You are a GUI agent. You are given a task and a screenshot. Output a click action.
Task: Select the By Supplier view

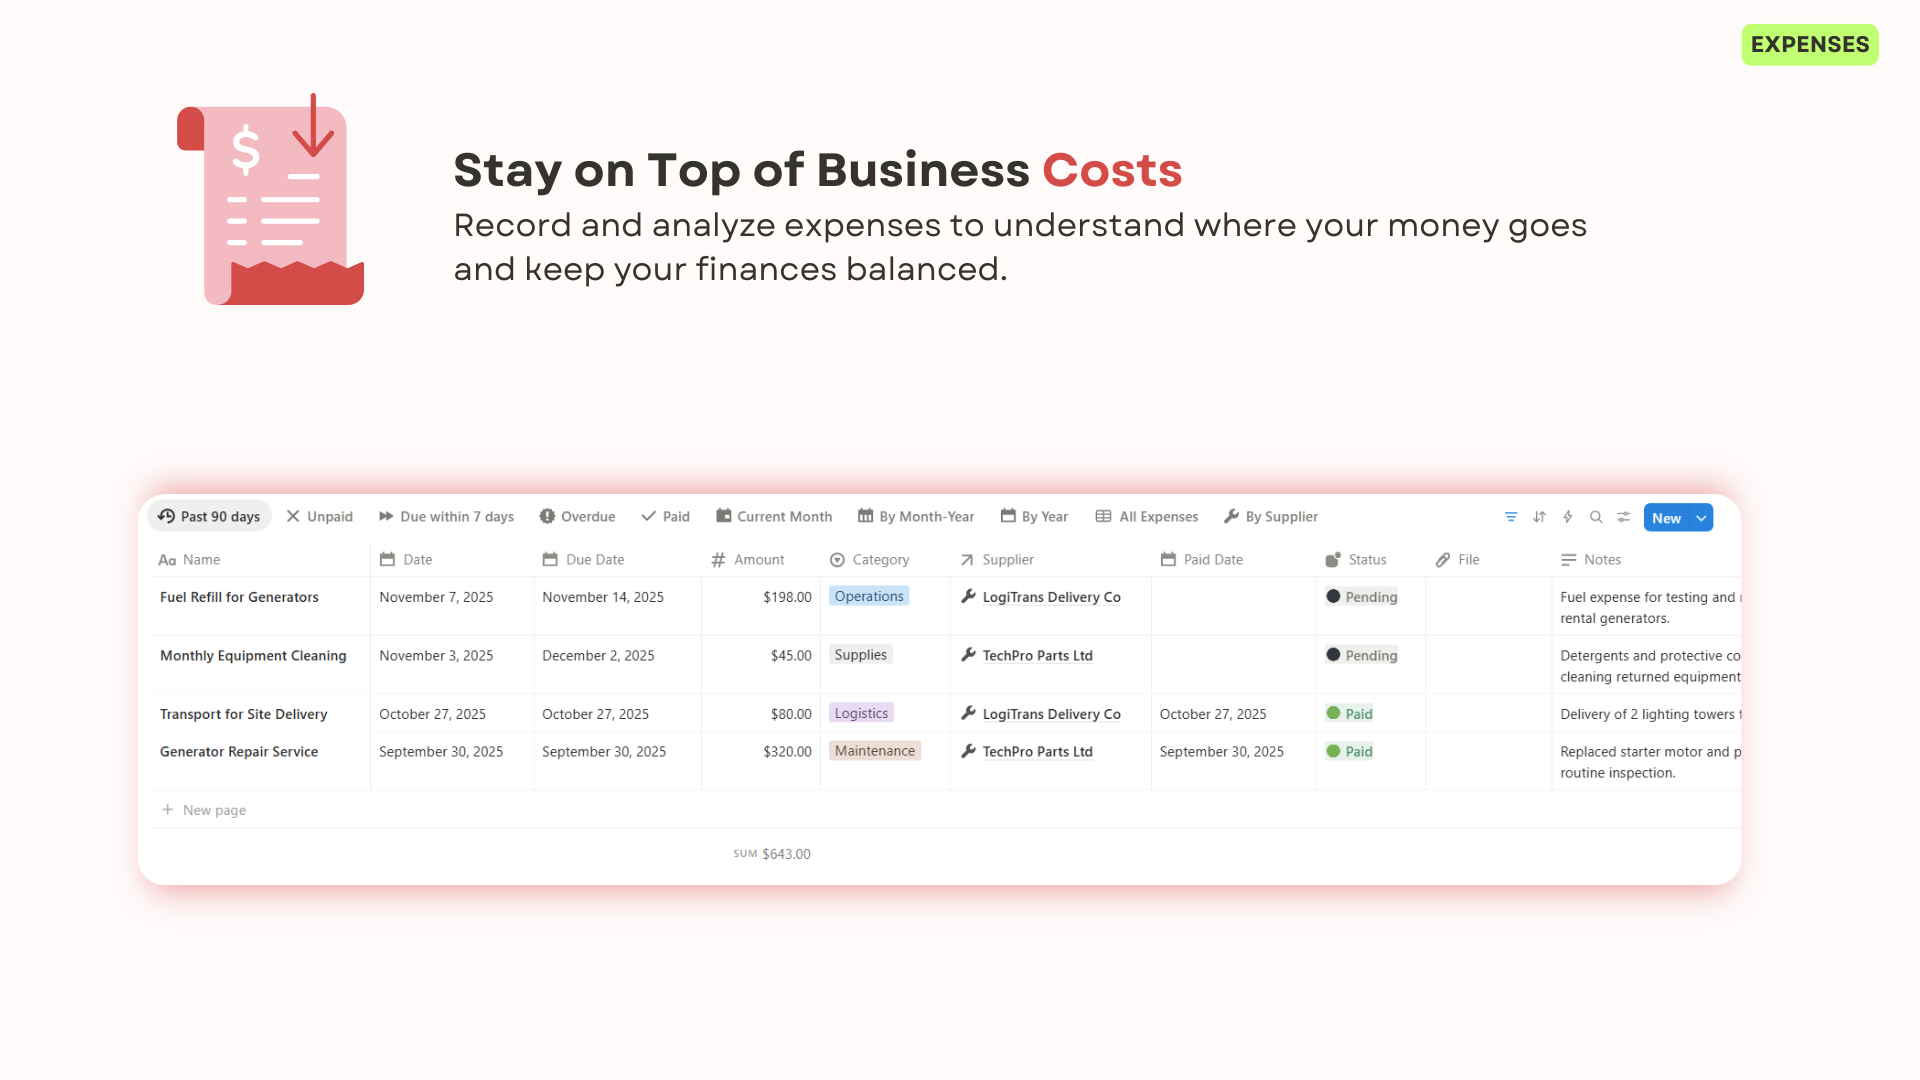[x=1270, y=516]
